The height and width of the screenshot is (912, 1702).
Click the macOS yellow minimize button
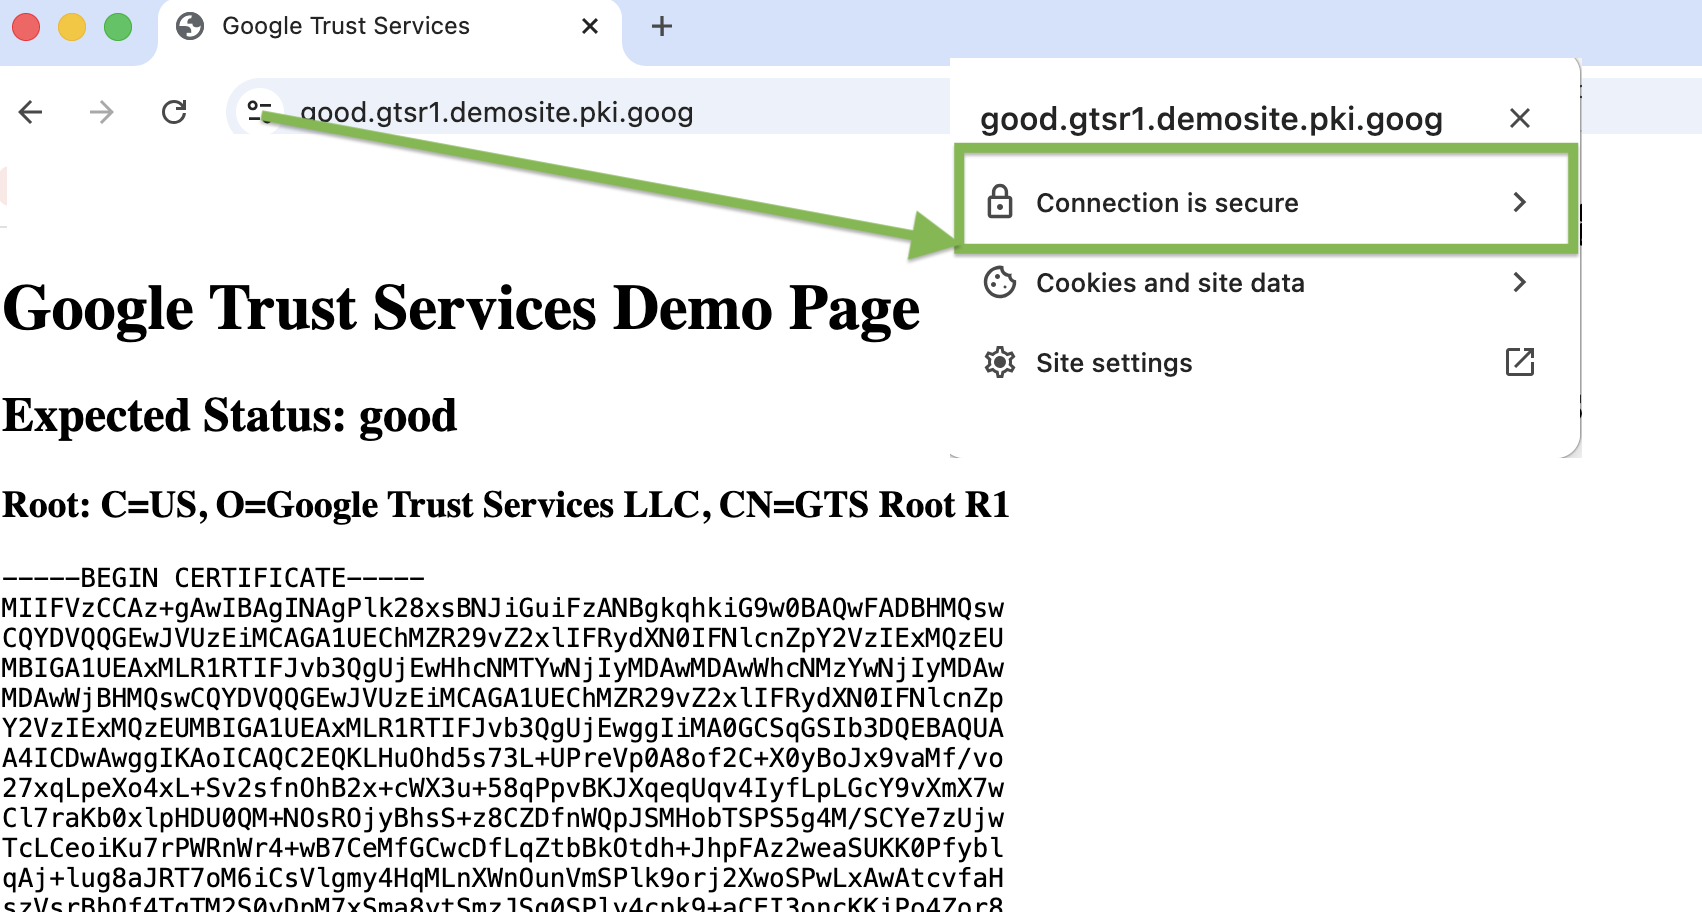point(72,27)
